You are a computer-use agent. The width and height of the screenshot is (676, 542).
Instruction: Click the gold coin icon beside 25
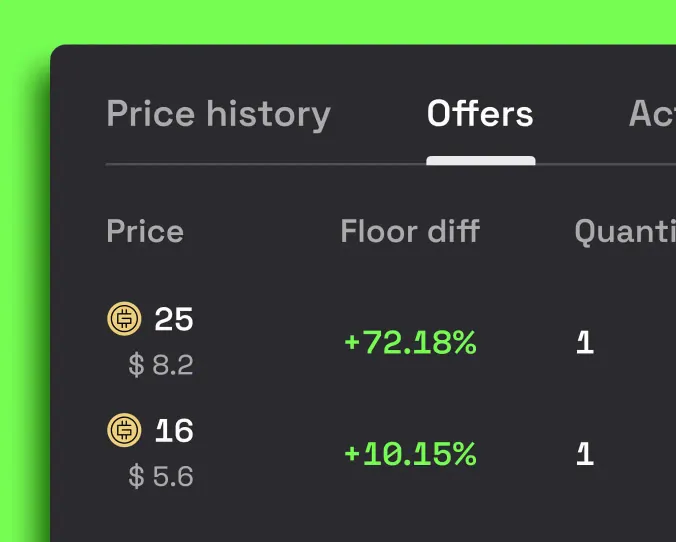point(125,319)
